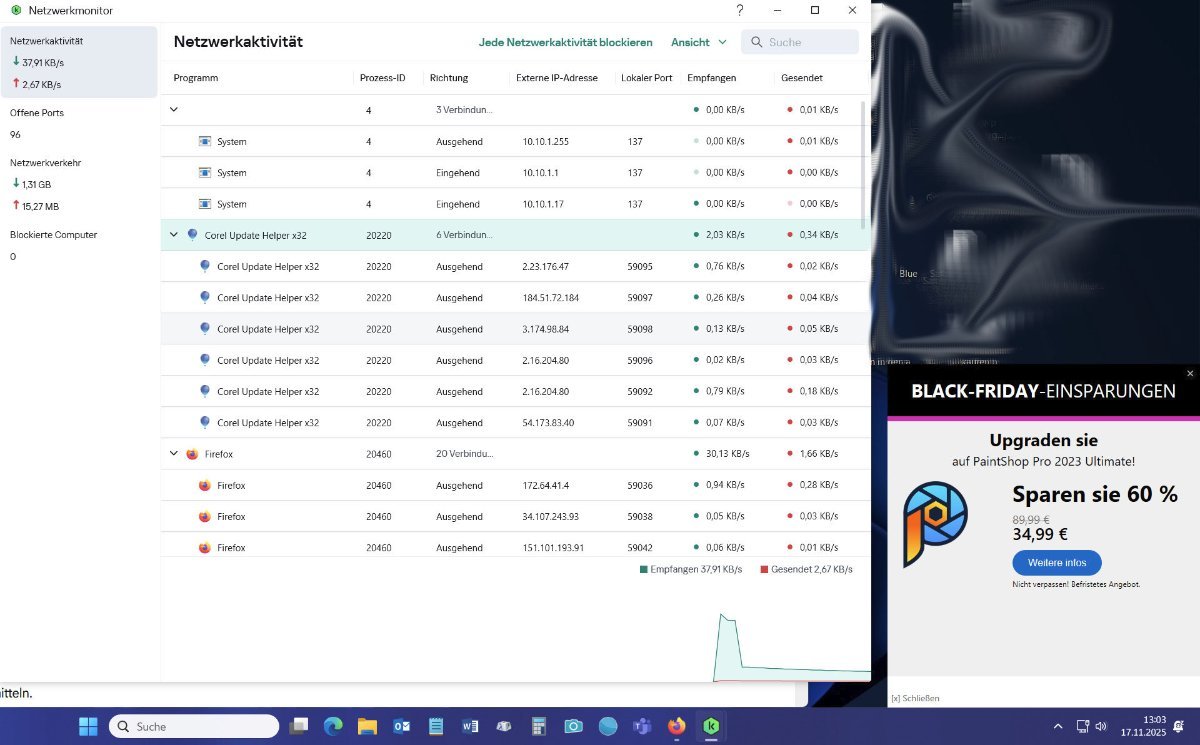This screenshot has width=1200, height=745.
Task: Select the Netzwerkaktivität sidebar section
Action: pos(79,62)
